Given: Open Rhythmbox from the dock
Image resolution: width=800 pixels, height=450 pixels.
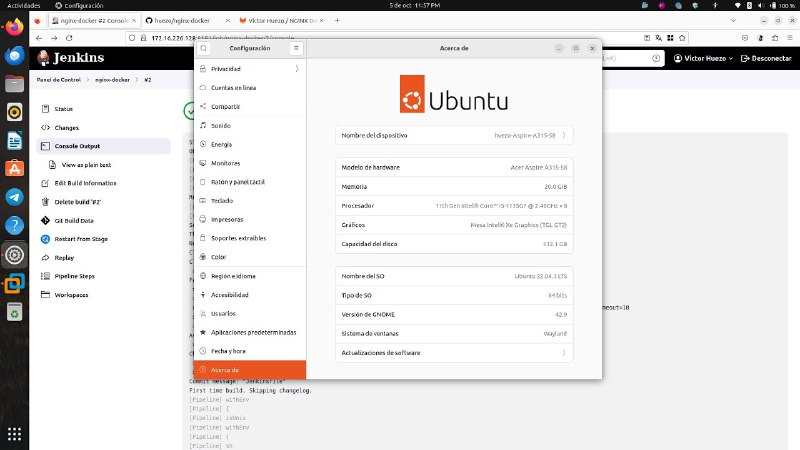Looking at the screenshot, I should point(14,112).
